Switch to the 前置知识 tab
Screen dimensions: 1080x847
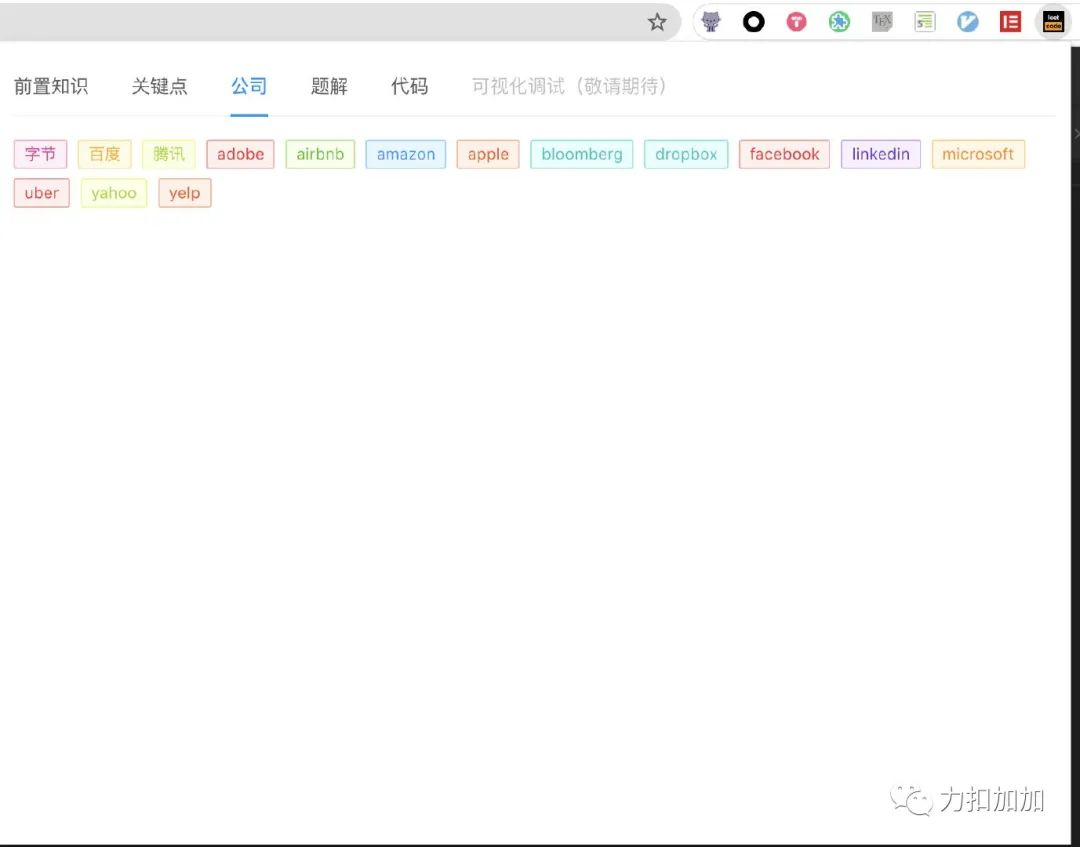click(51, 86)
